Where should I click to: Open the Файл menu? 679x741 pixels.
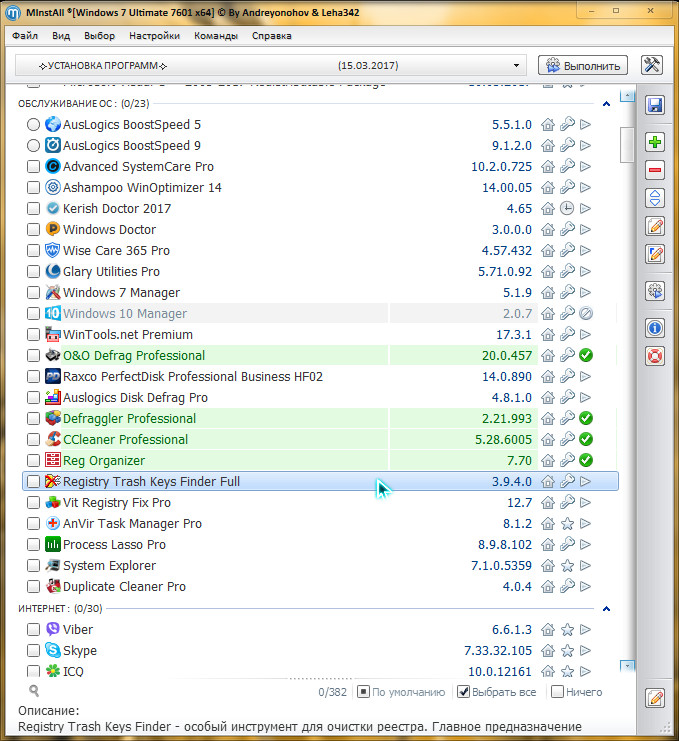coord(25,36)
